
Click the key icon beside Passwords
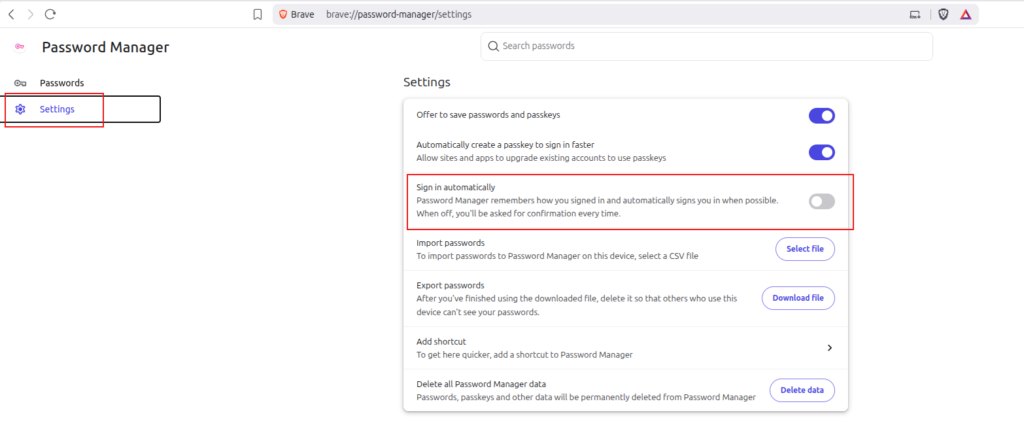click(20, 83)
